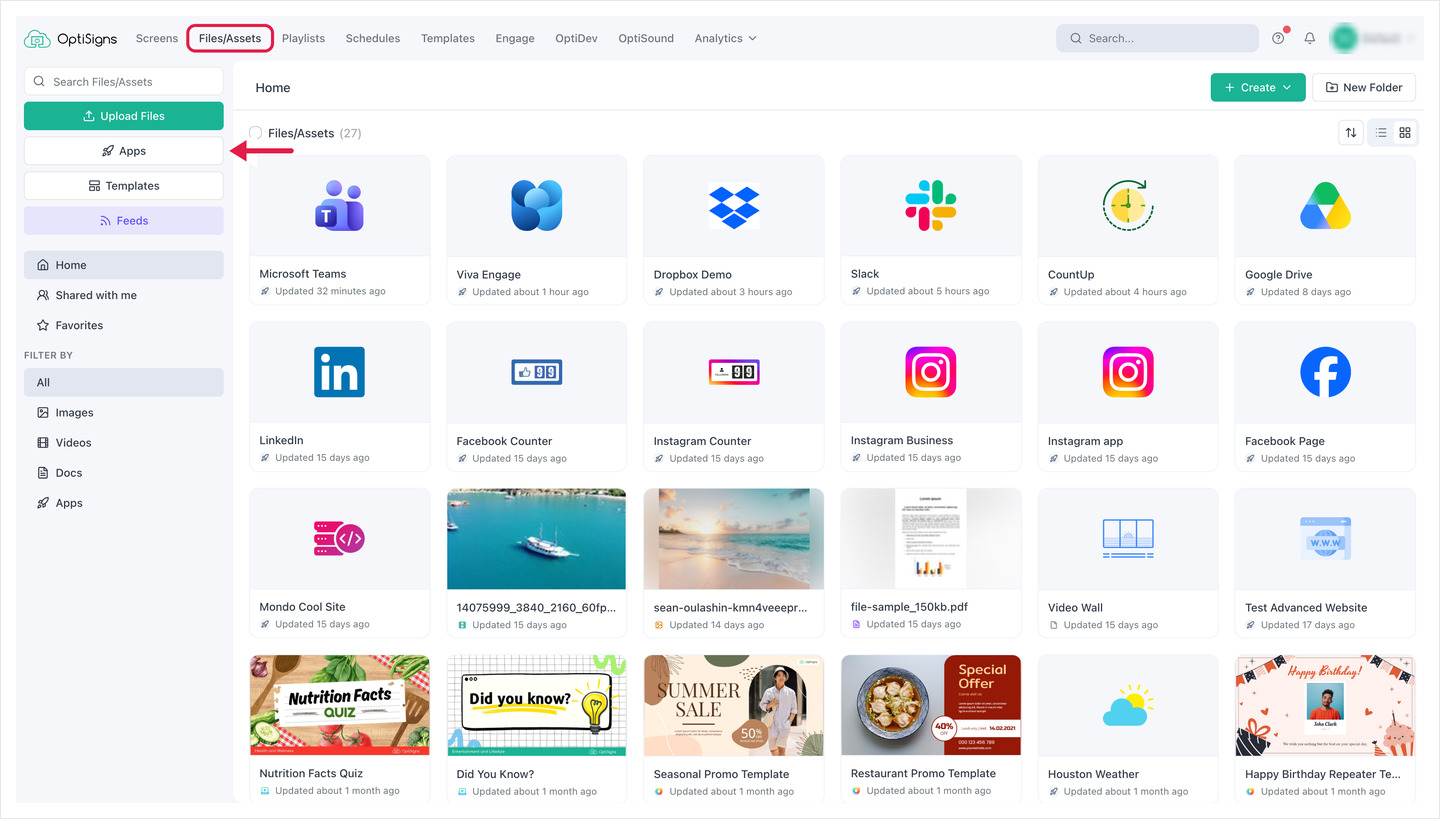Open Test Advanced Website icon
This screenshot has height=819, width=1440.
1325,538
